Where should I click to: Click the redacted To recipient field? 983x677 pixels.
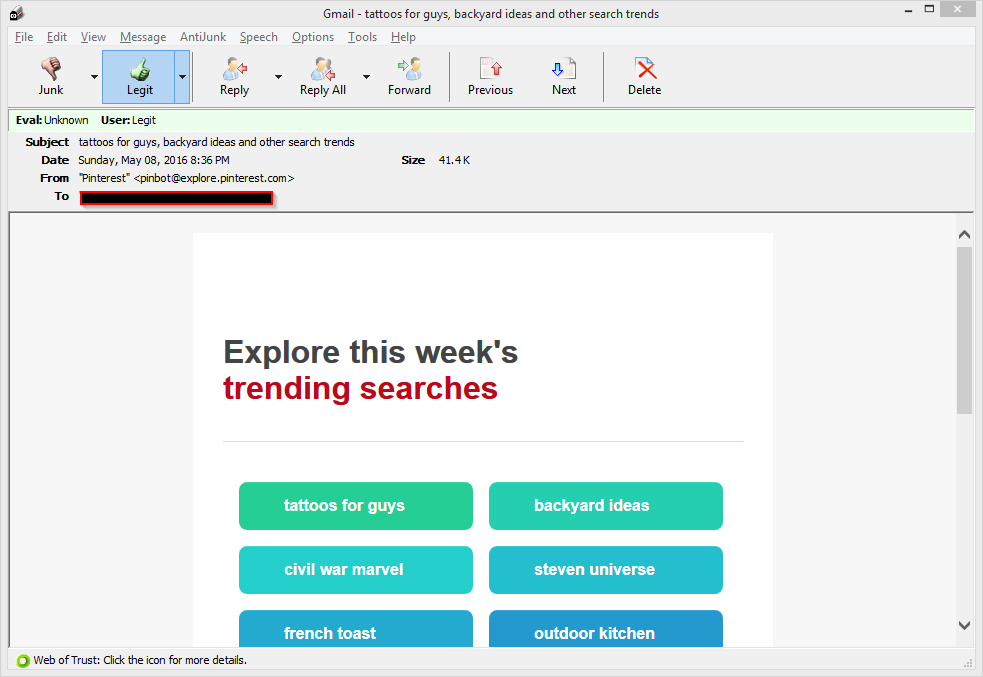(x=176, y=198)
